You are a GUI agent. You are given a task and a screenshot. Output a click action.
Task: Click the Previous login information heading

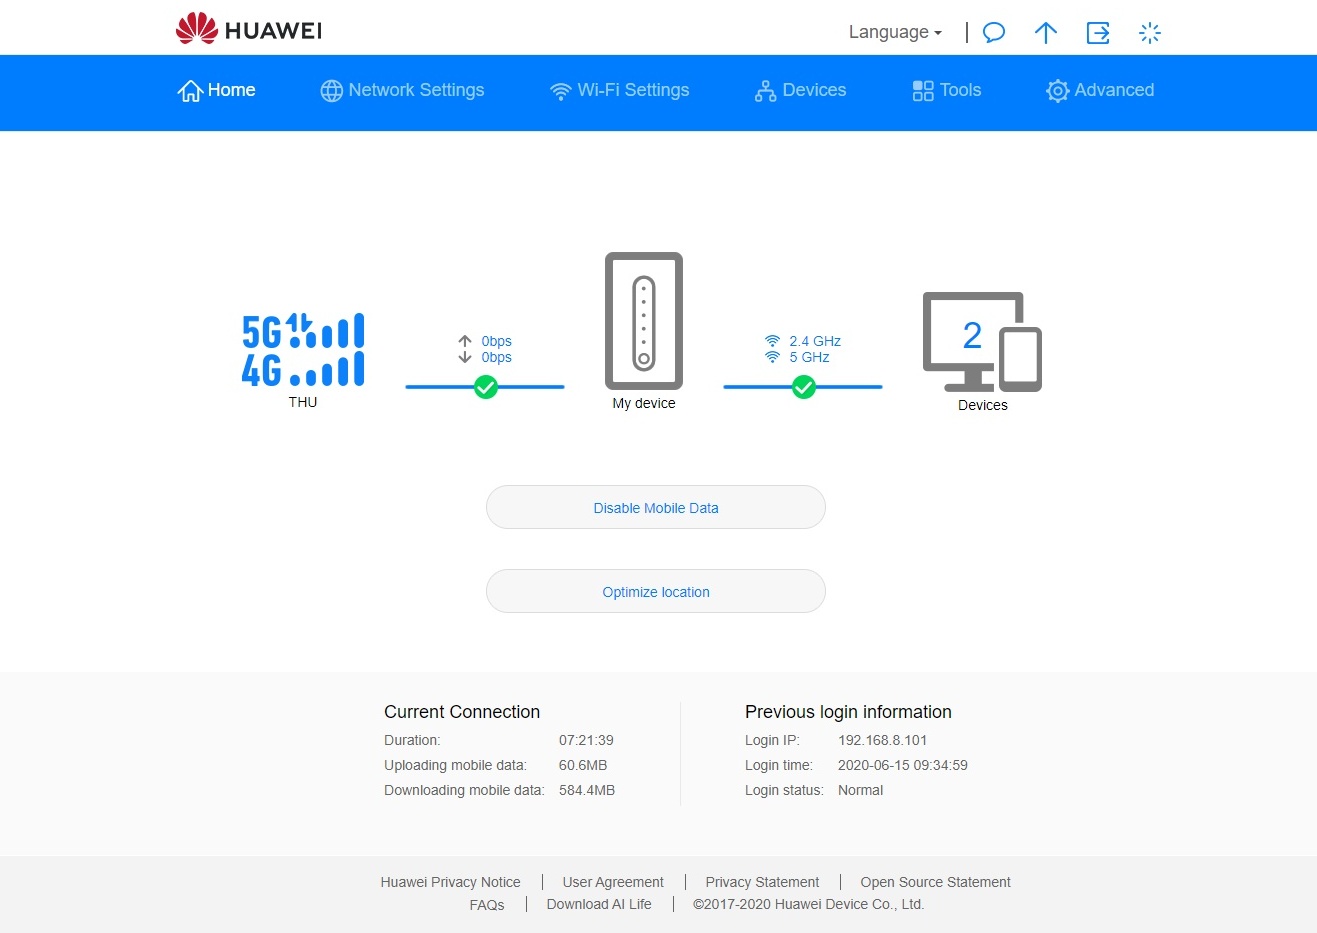848,712
